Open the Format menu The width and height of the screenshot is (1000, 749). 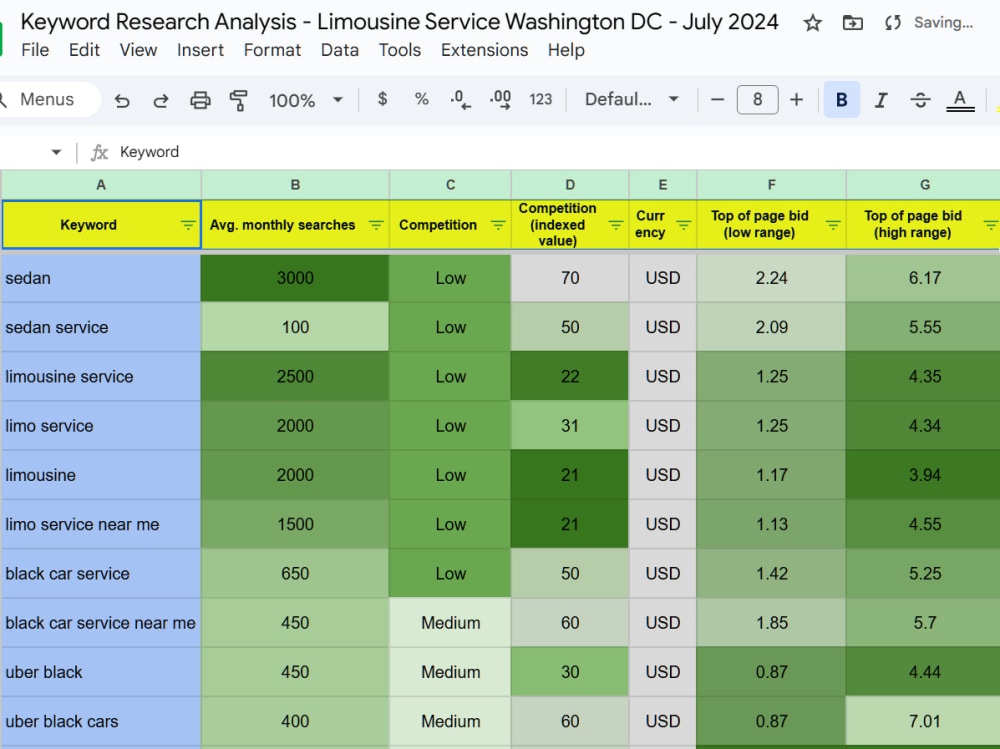[272, 50]
